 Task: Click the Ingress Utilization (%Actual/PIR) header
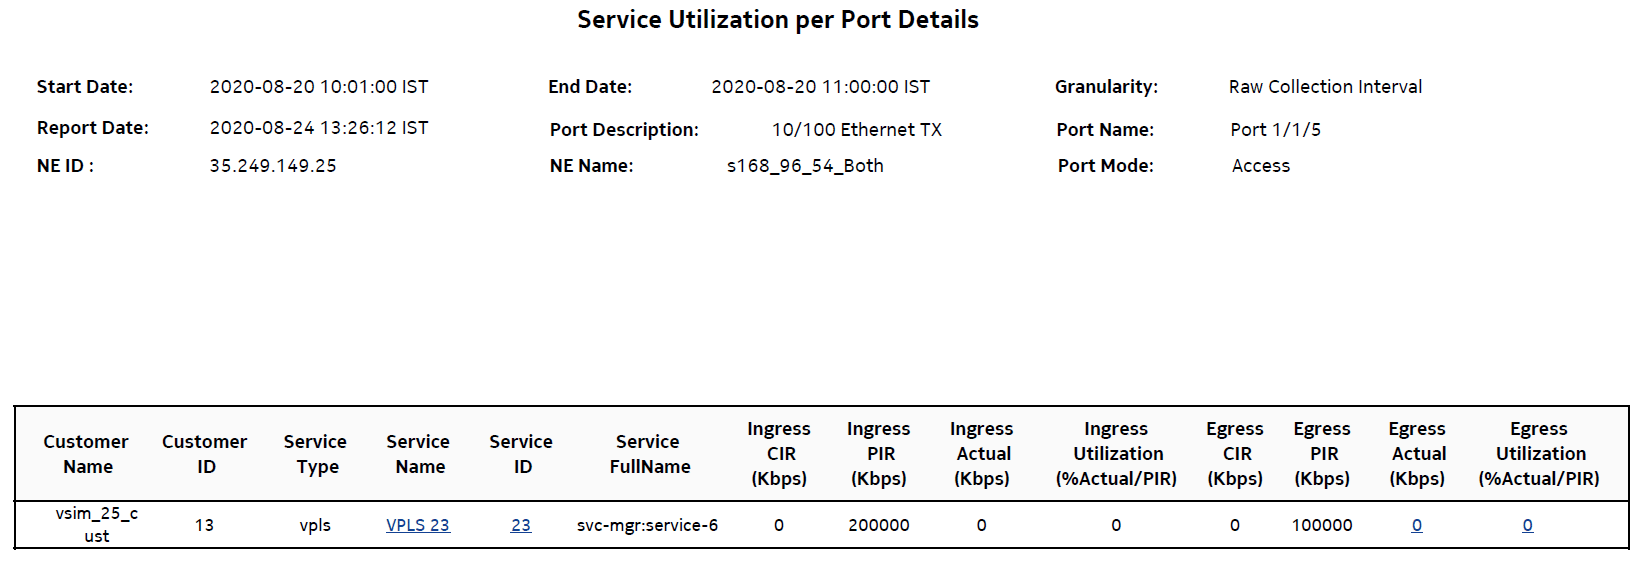click(1116, 454)
